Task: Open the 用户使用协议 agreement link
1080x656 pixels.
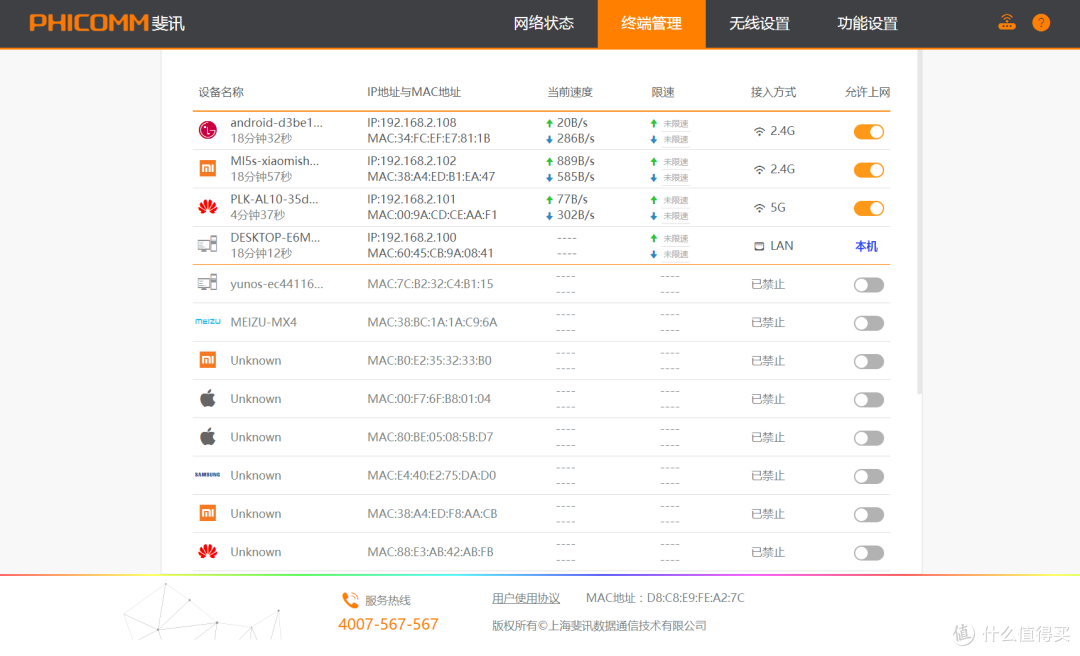Action: click(524, 597)
